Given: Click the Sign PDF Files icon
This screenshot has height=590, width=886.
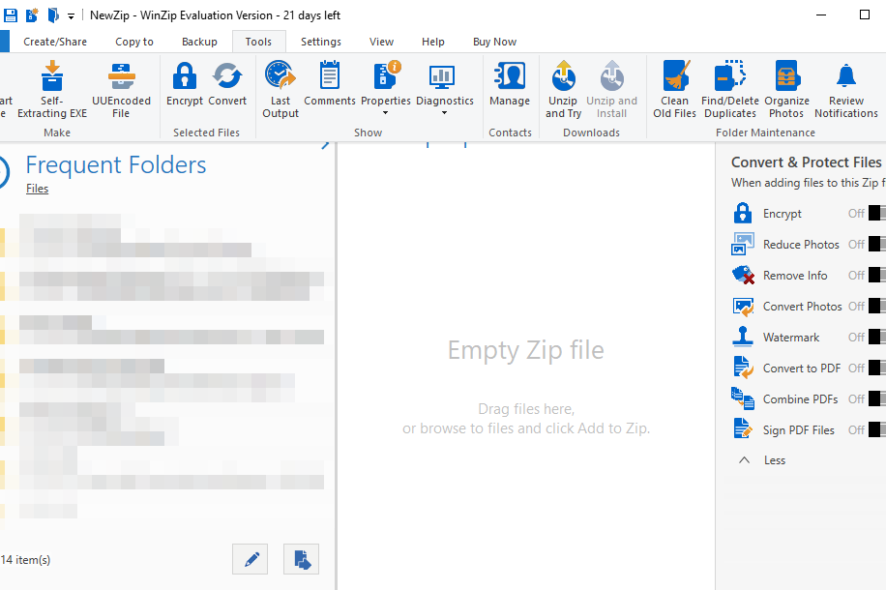Looking at the screenshot, I should [742, 429].
